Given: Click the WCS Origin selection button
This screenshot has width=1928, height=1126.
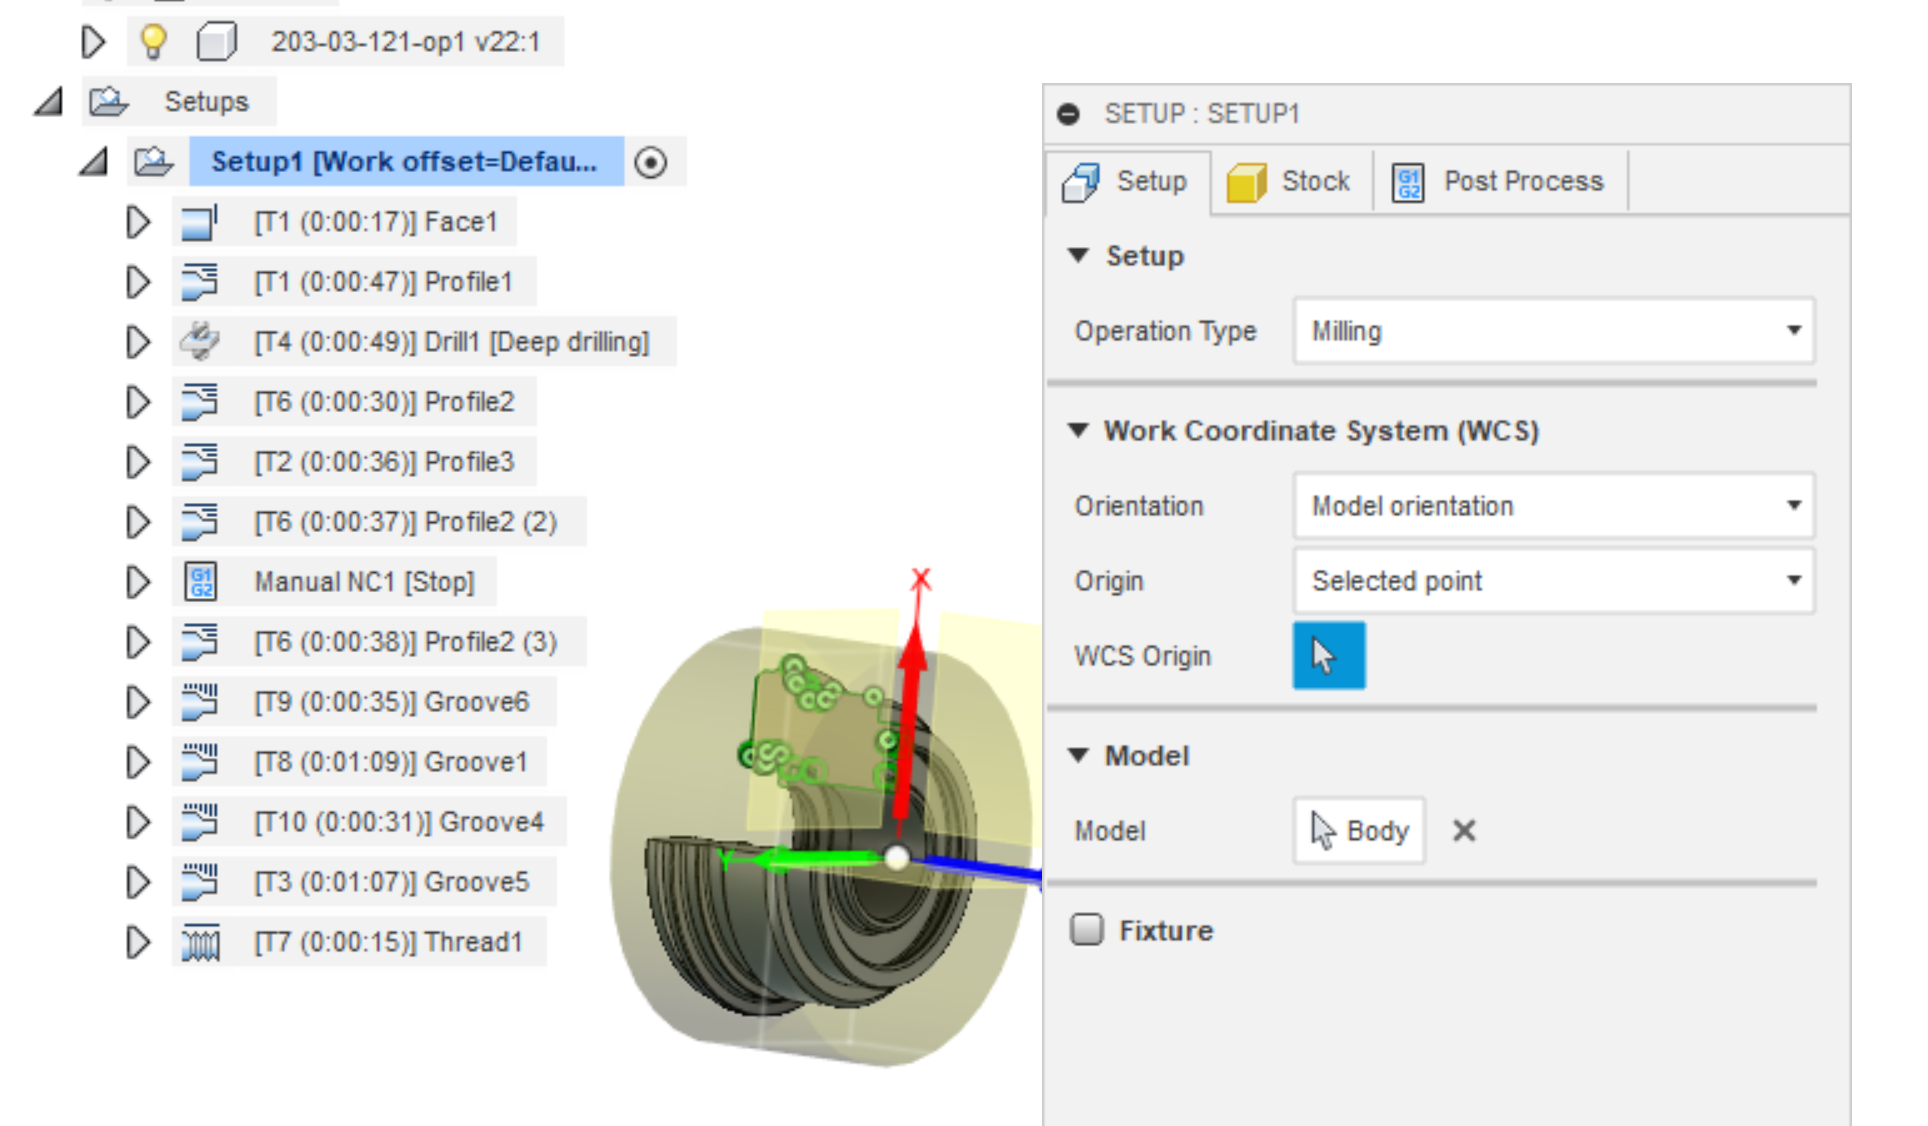Looking at the screenshot, I should tap(1328, 655).
